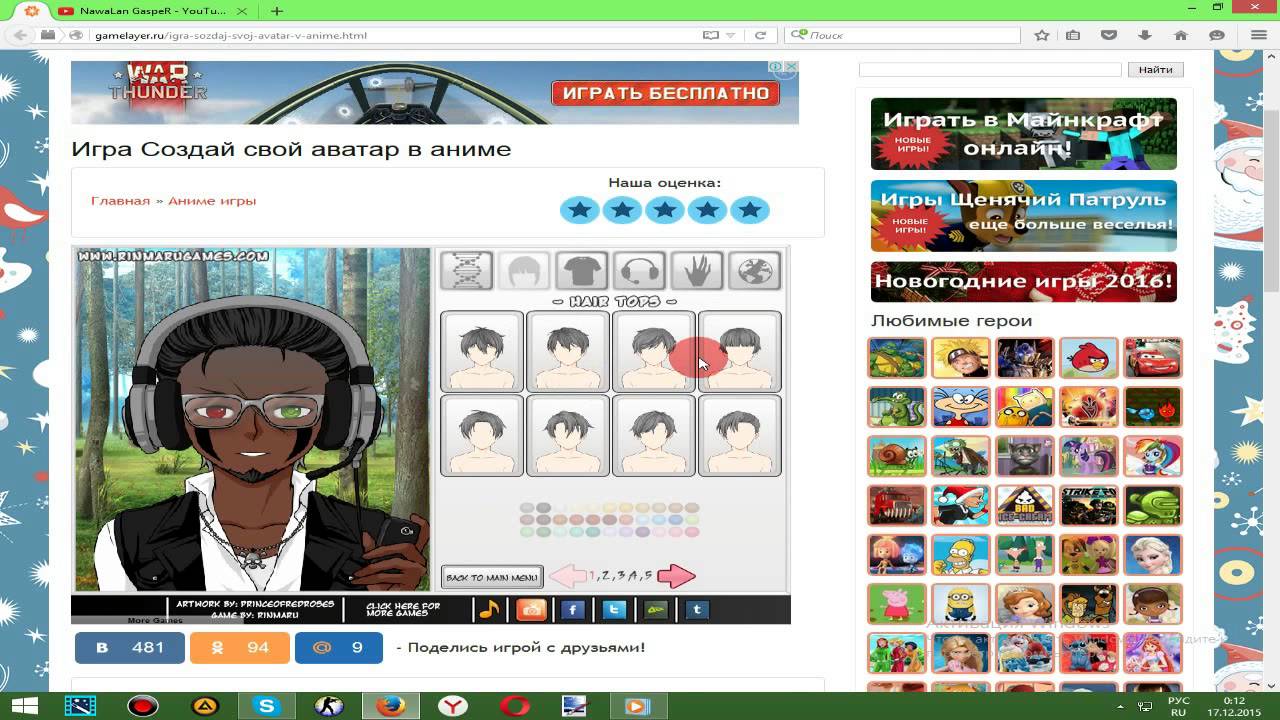The width and height of the screenshot is (1280, 720).
Task: Click the deviantArt icon in game footer
Action: pos(656,609)
